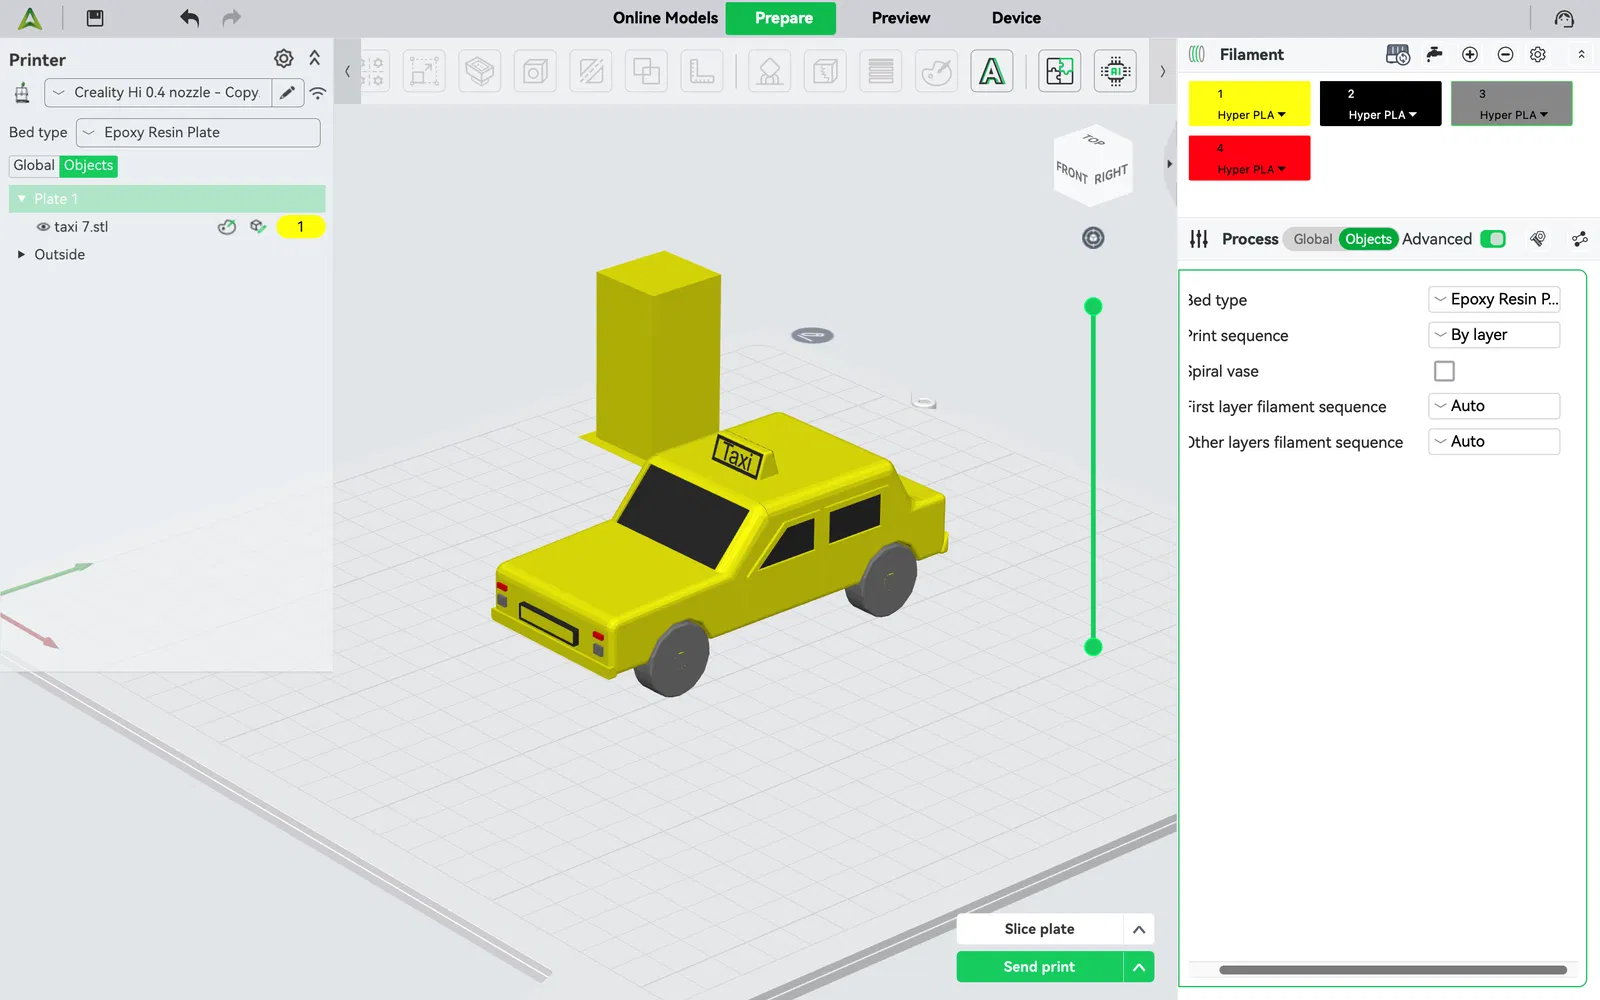This screenshot has height=1000, width=1600.
Task: Select the scale tool in the toolbar
Action: (x=425, y=71)
